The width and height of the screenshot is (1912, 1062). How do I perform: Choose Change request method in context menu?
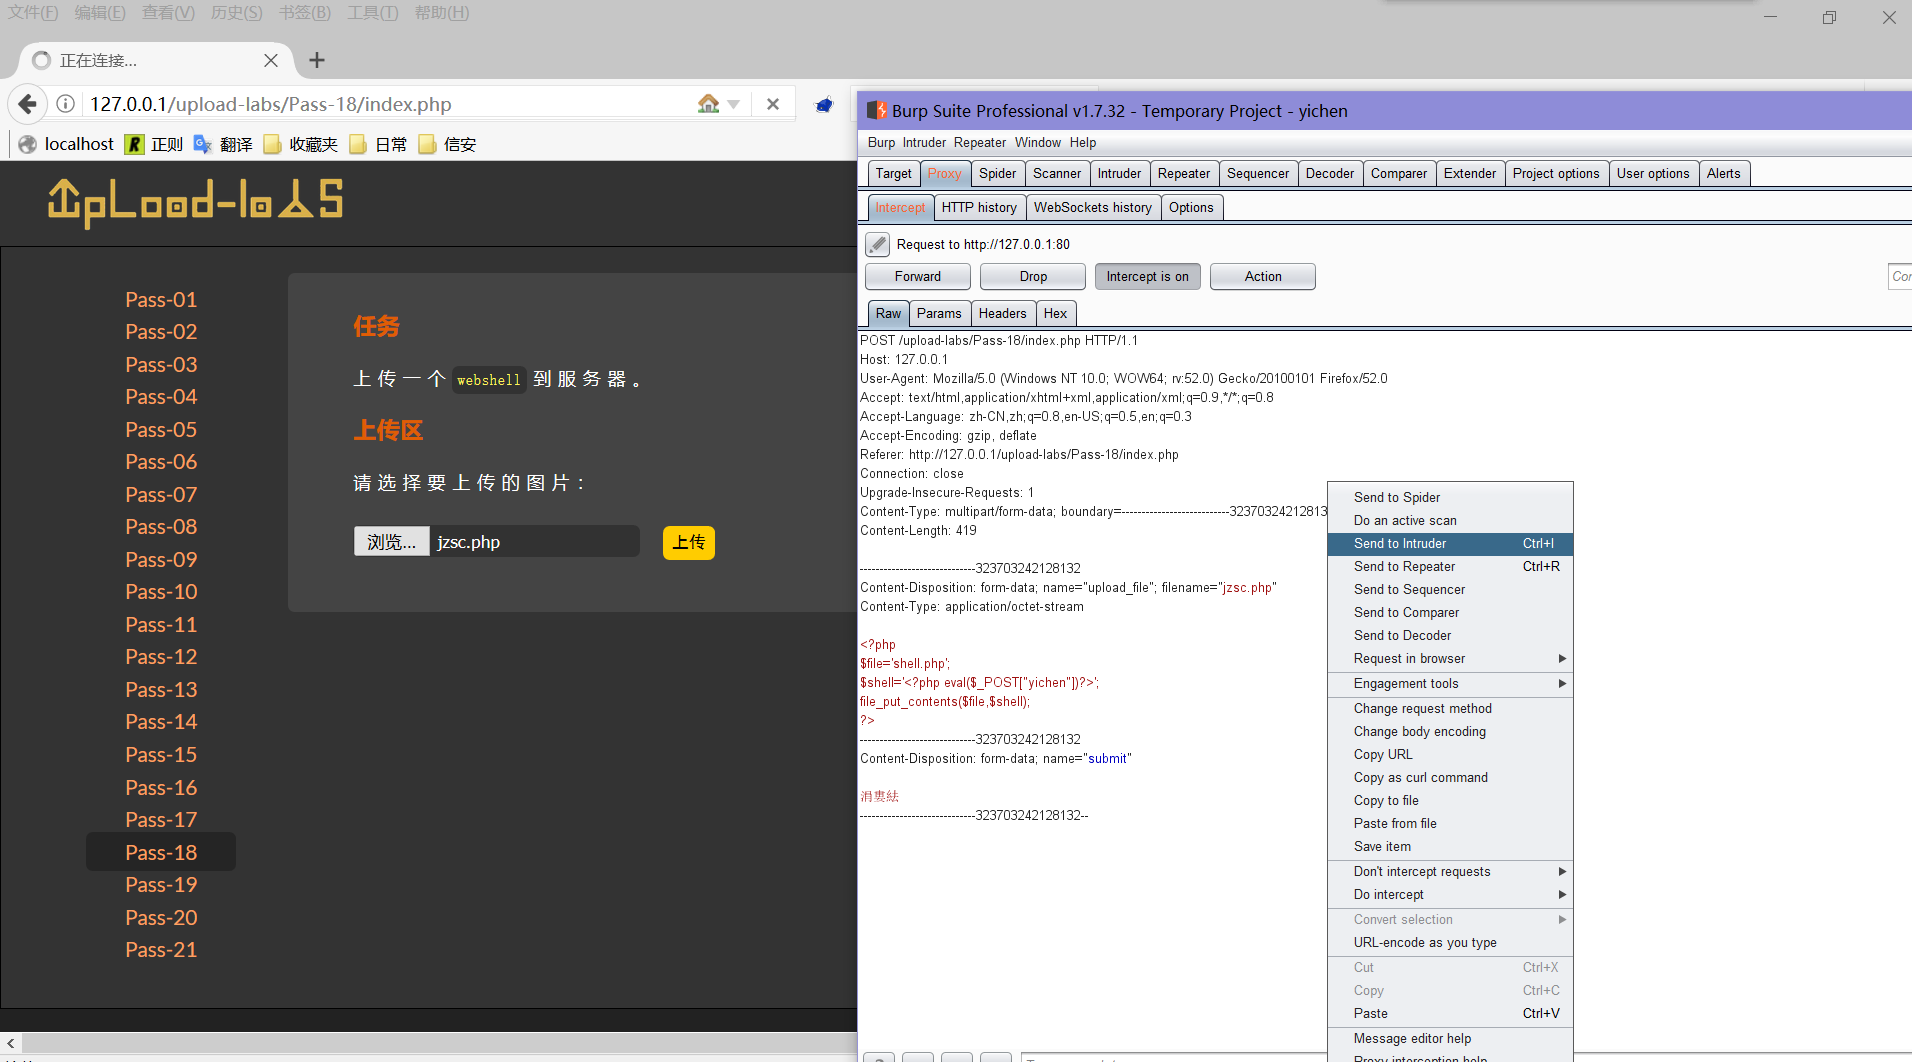1450,709
